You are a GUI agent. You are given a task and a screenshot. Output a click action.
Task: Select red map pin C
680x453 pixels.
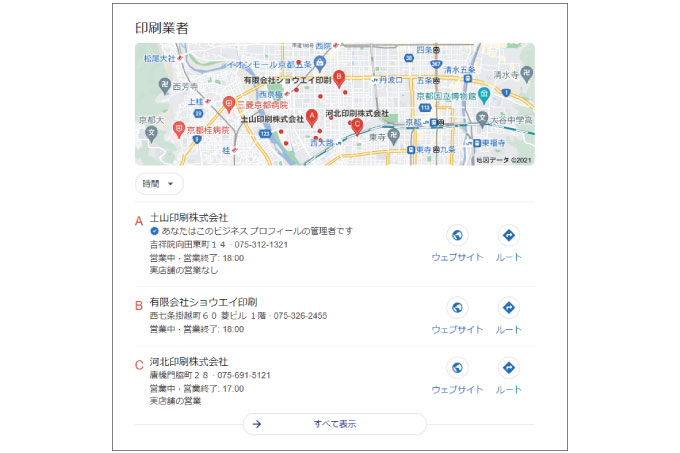(x=357, y=126)
